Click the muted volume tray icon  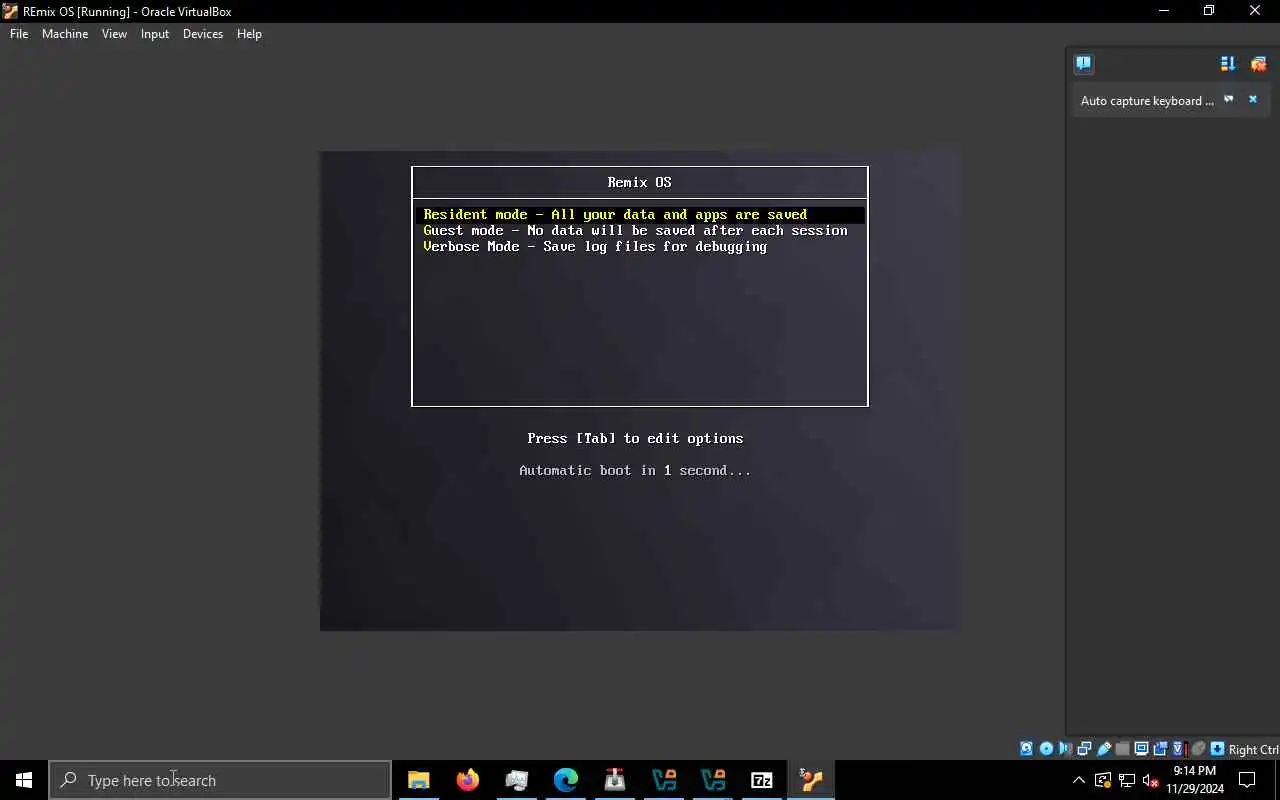pos(1150,780)
